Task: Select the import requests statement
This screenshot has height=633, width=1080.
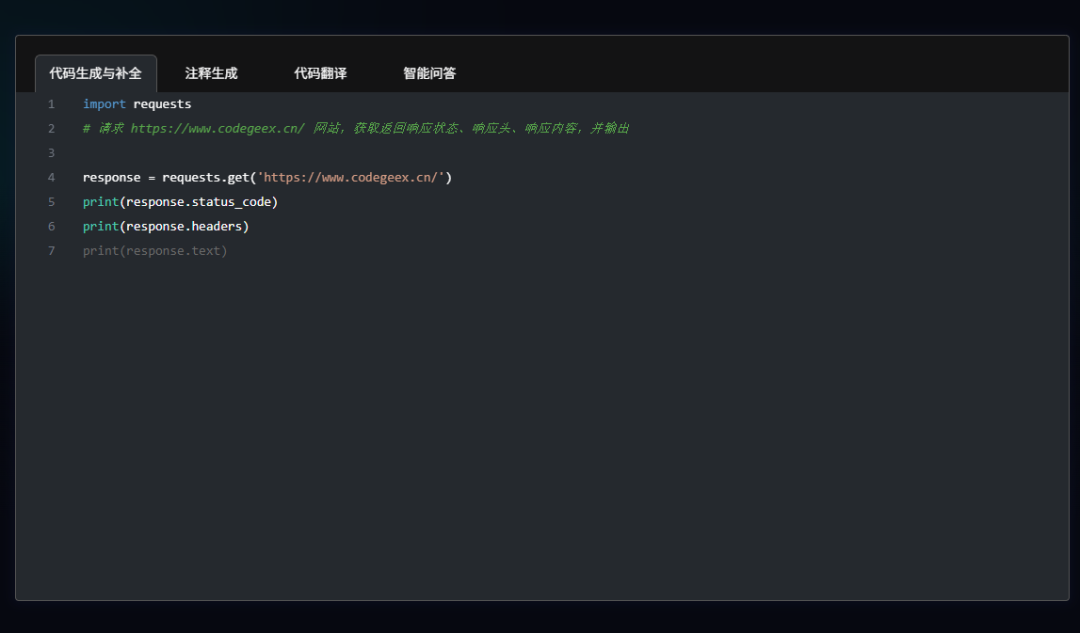Action: click(x=137, y=103)
